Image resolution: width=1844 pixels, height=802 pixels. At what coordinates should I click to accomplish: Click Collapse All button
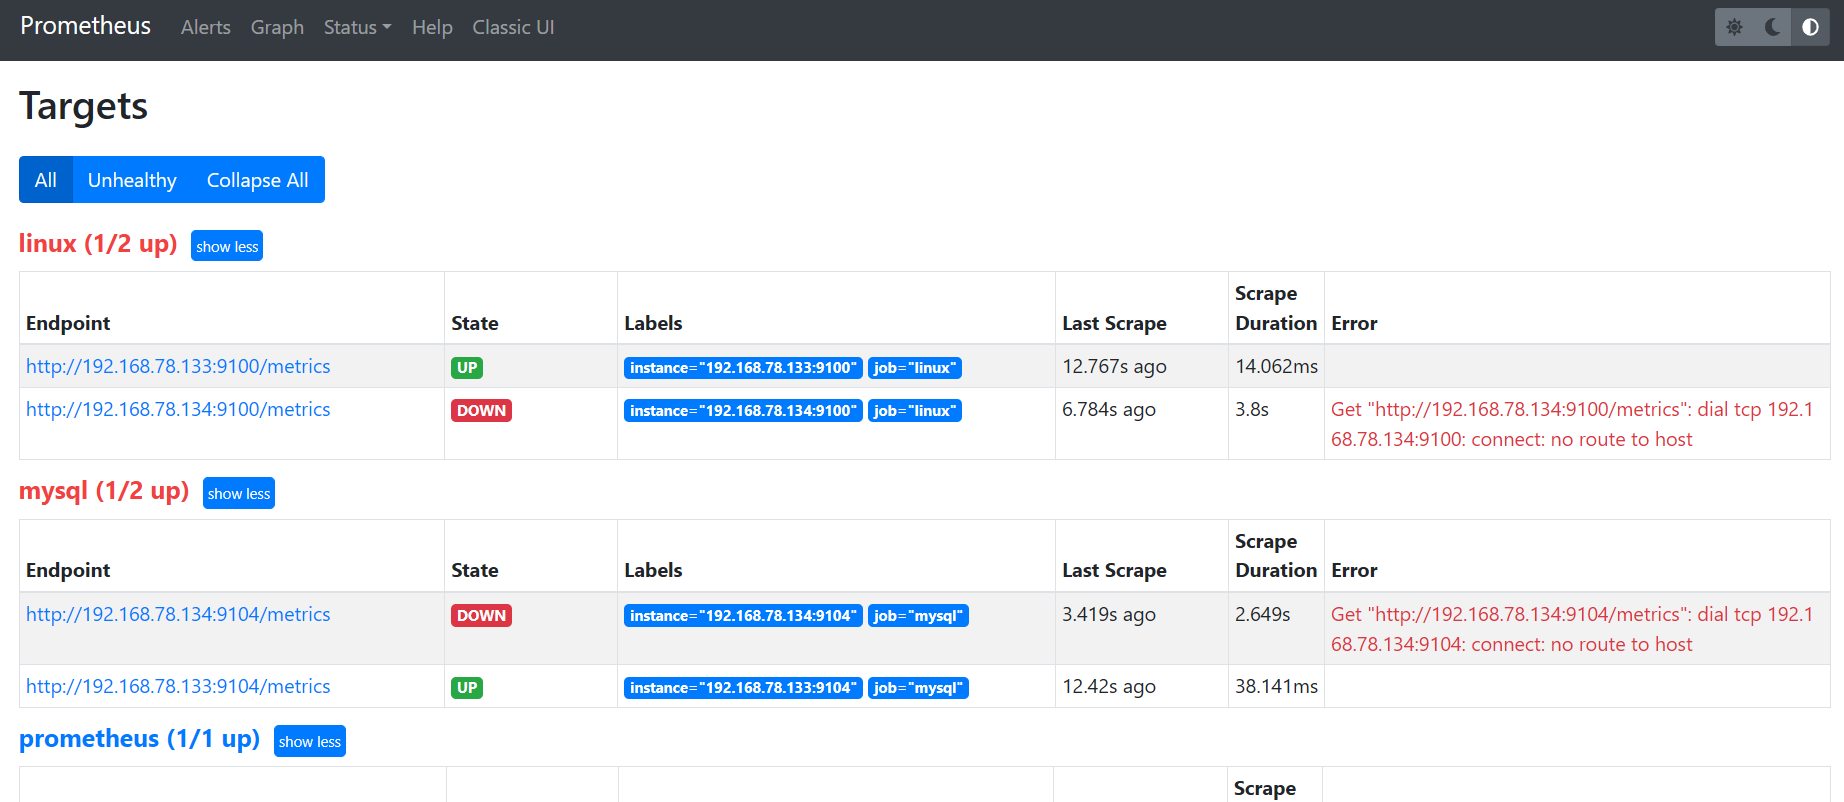click(x=257, y=180)
